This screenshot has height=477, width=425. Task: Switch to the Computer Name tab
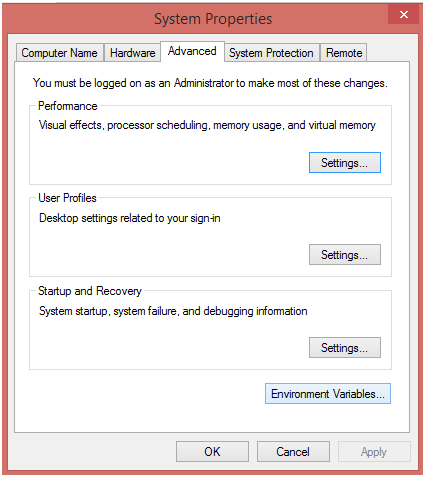pyautogui.click(x=59, y=53)
